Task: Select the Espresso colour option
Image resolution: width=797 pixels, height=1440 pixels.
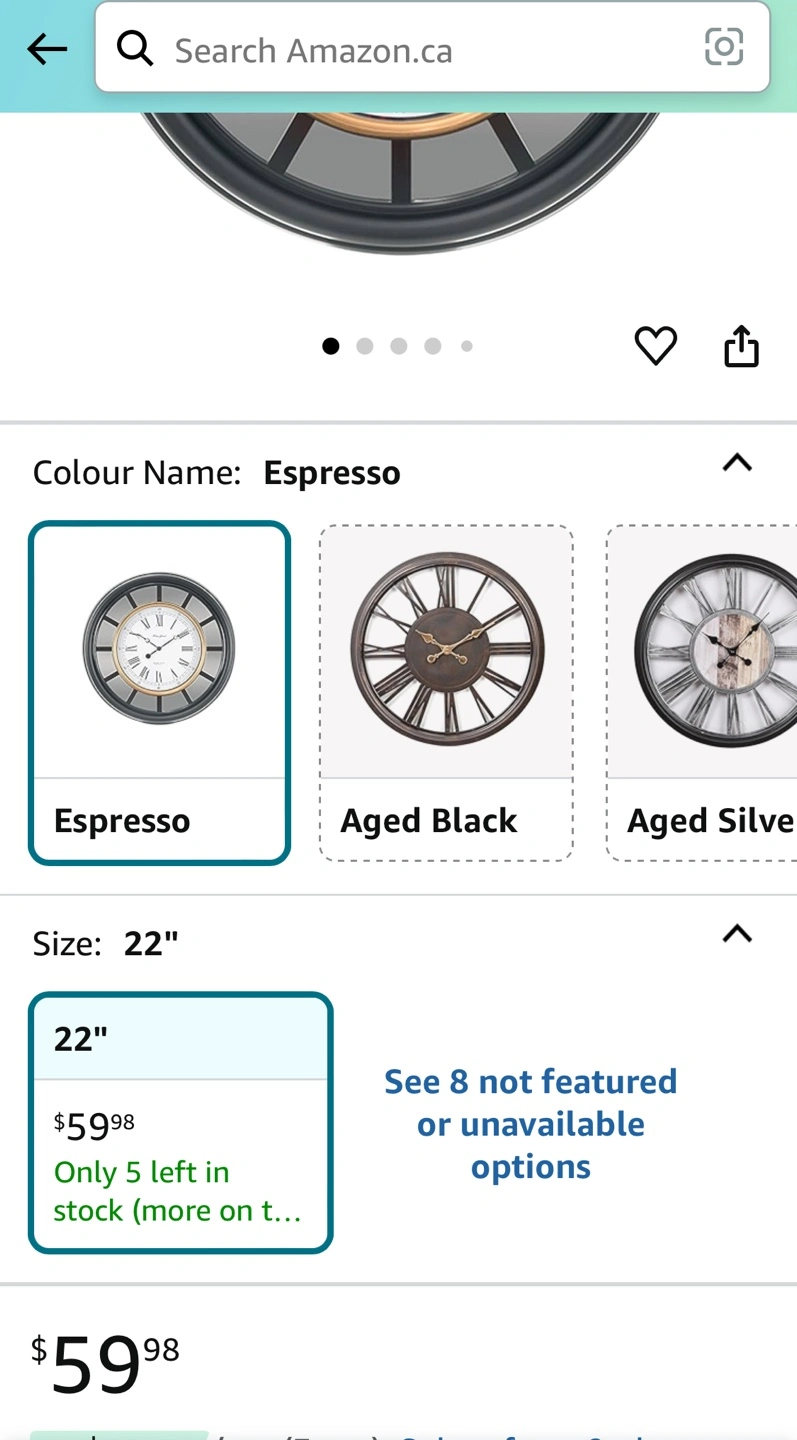Action: coord(160,692)
